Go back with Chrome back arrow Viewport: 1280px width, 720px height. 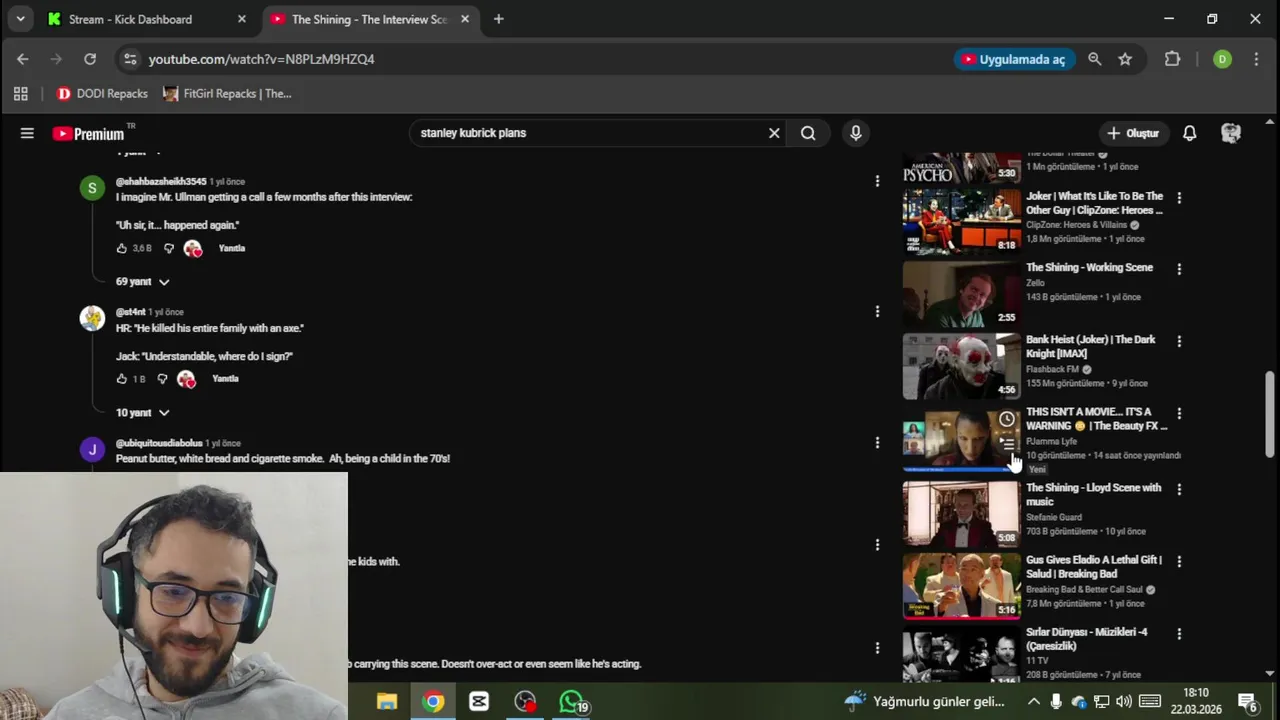pos(23,59)
